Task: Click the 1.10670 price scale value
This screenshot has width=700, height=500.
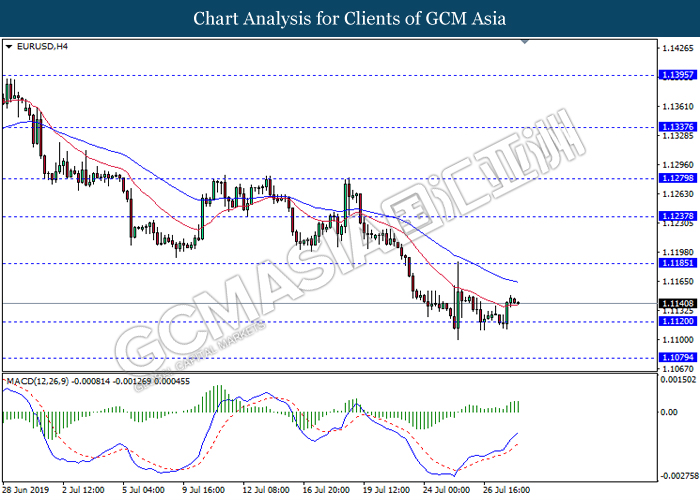Action: click(678, 369)
